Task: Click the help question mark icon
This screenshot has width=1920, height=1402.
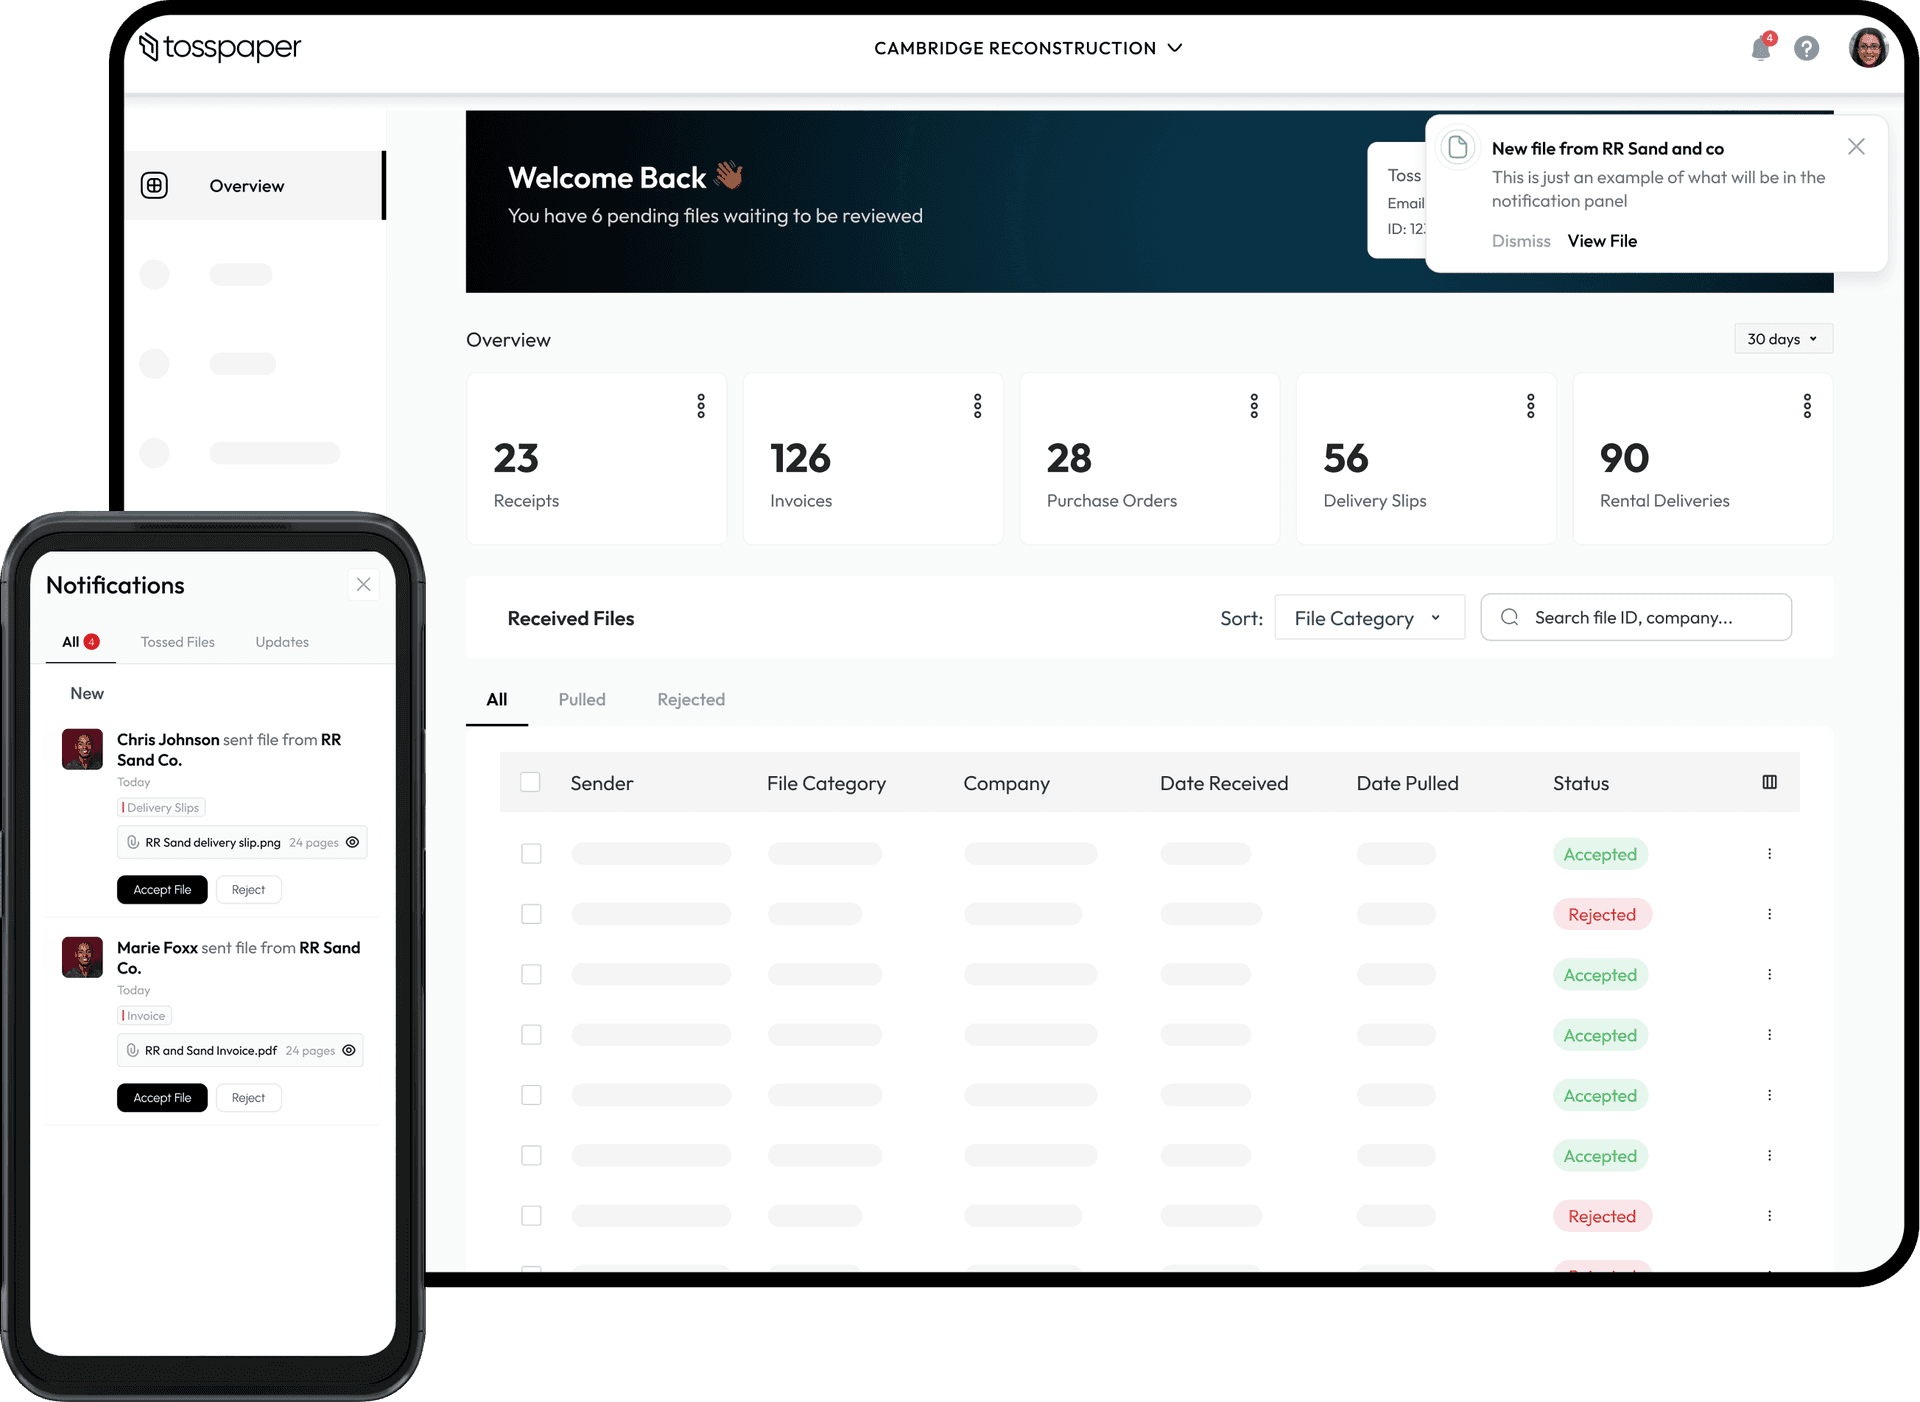Action: tap(1807, 48)
